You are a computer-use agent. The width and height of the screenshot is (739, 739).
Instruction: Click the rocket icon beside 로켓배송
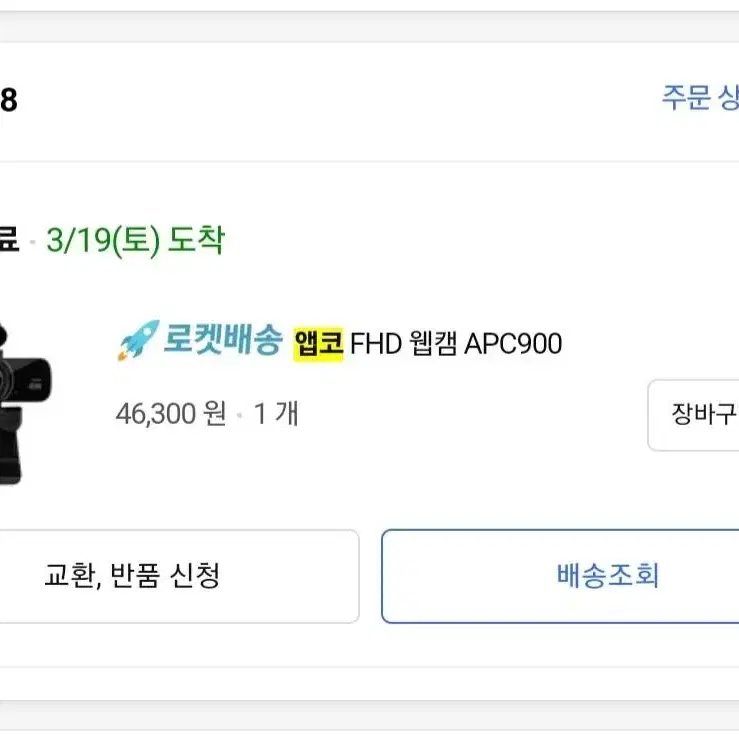(139, 340)
